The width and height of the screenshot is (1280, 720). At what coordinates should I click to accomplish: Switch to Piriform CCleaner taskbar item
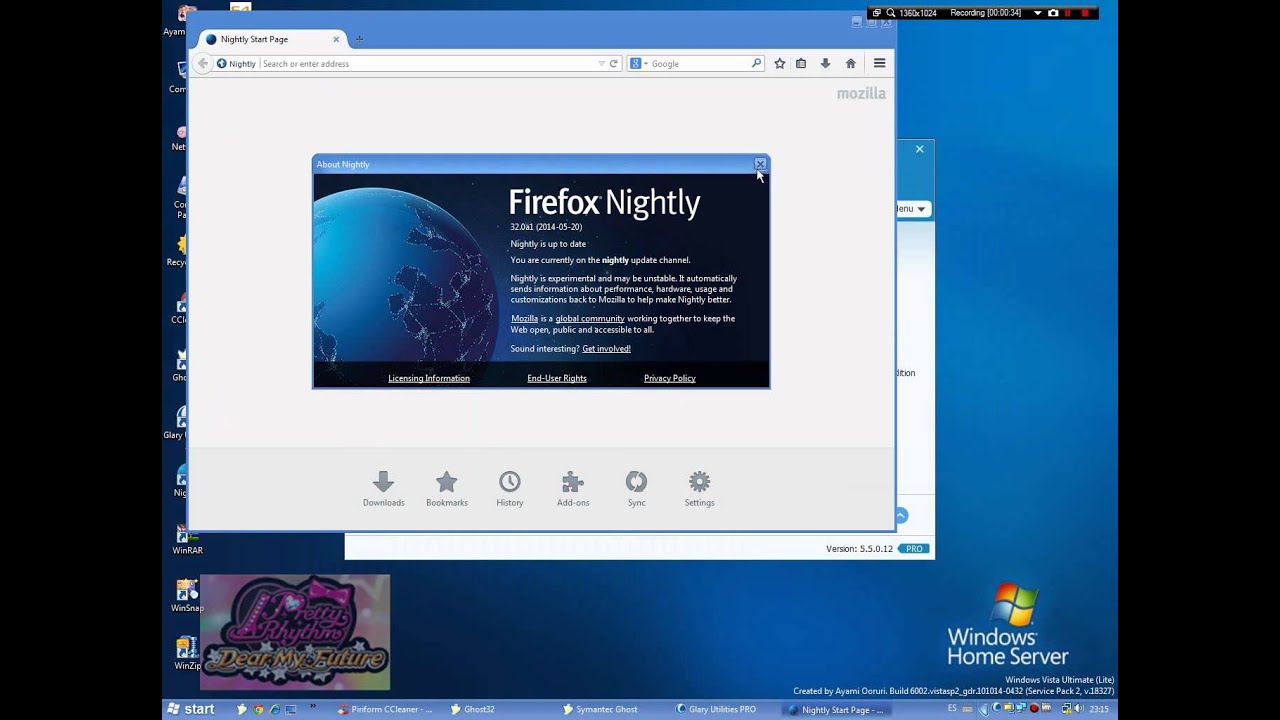[386, 709]
